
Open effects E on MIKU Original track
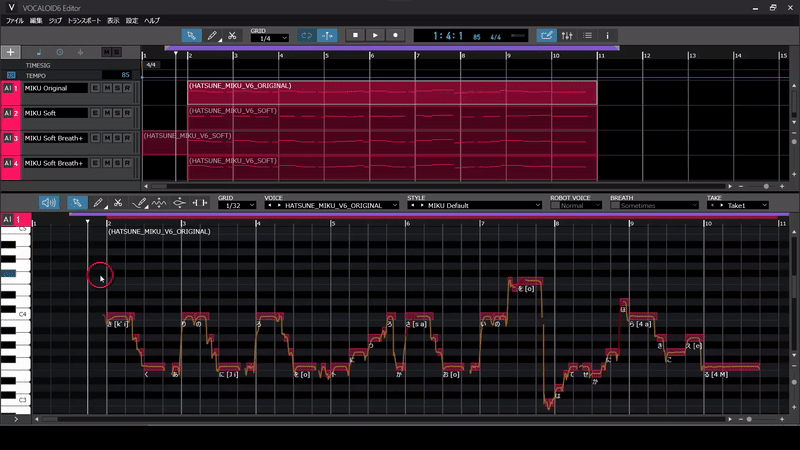[95, 88]
